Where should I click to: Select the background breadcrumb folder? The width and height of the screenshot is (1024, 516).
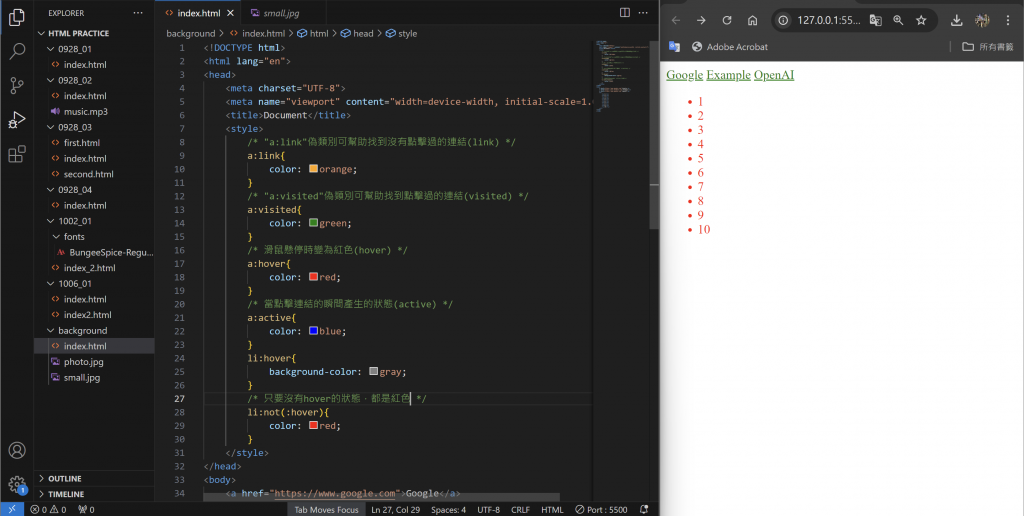pos(191,33)
